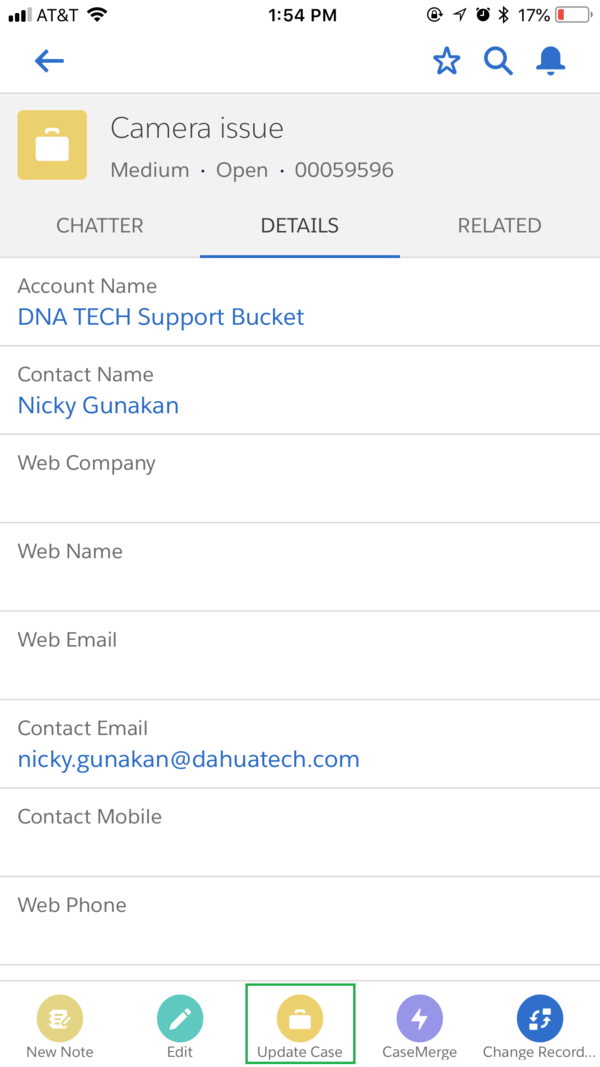600x1067 pixels.
Task: Tap the Web Email field
Action: tap(300, 655)
